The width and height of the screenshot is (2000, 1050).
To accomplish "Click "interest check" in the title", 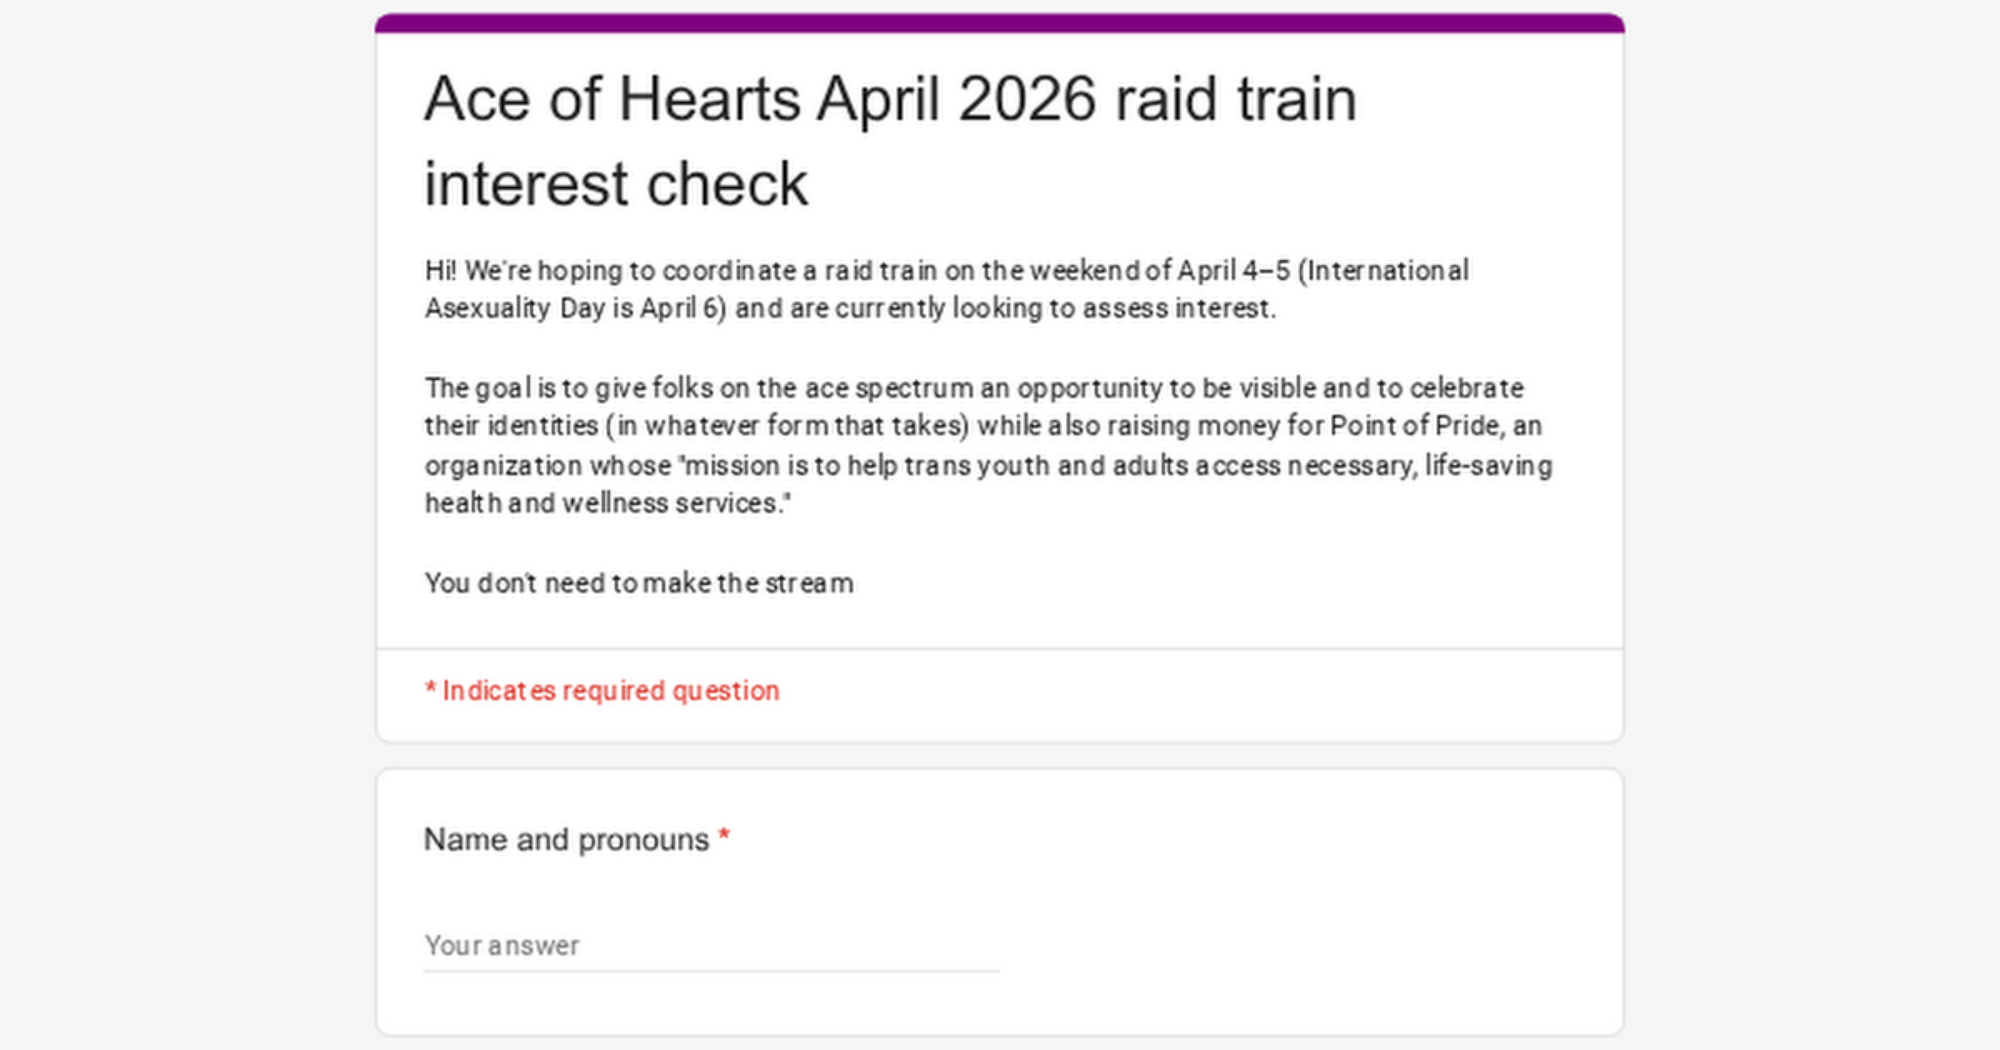I will point(615,185).
